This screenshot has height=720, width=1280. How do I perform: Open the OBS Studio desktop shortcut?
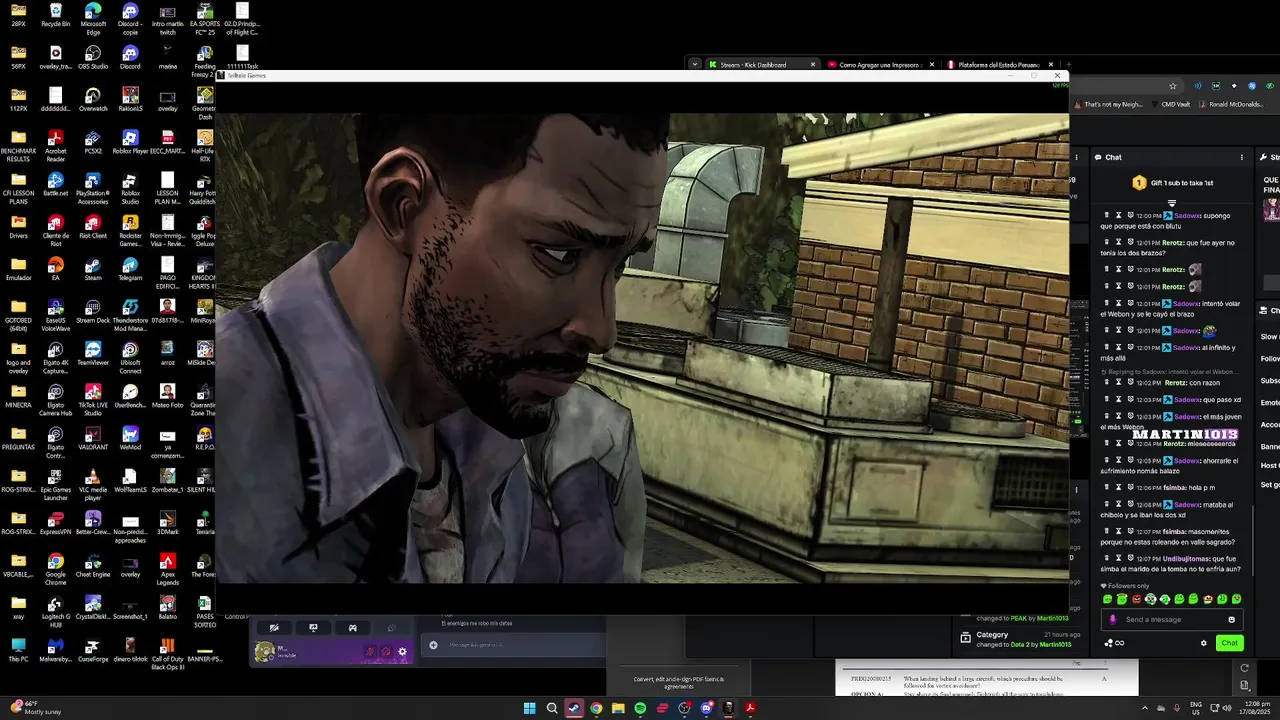(93, 58)
